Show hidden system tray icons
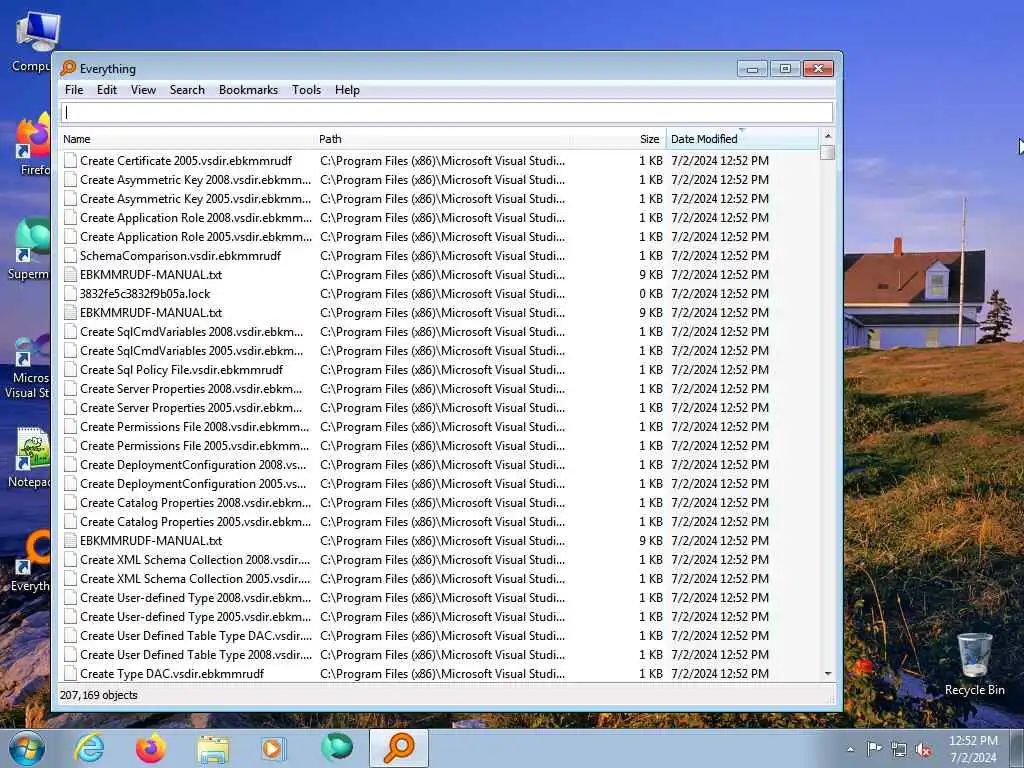The image size is (1024, 768). (x=850, y=750)
